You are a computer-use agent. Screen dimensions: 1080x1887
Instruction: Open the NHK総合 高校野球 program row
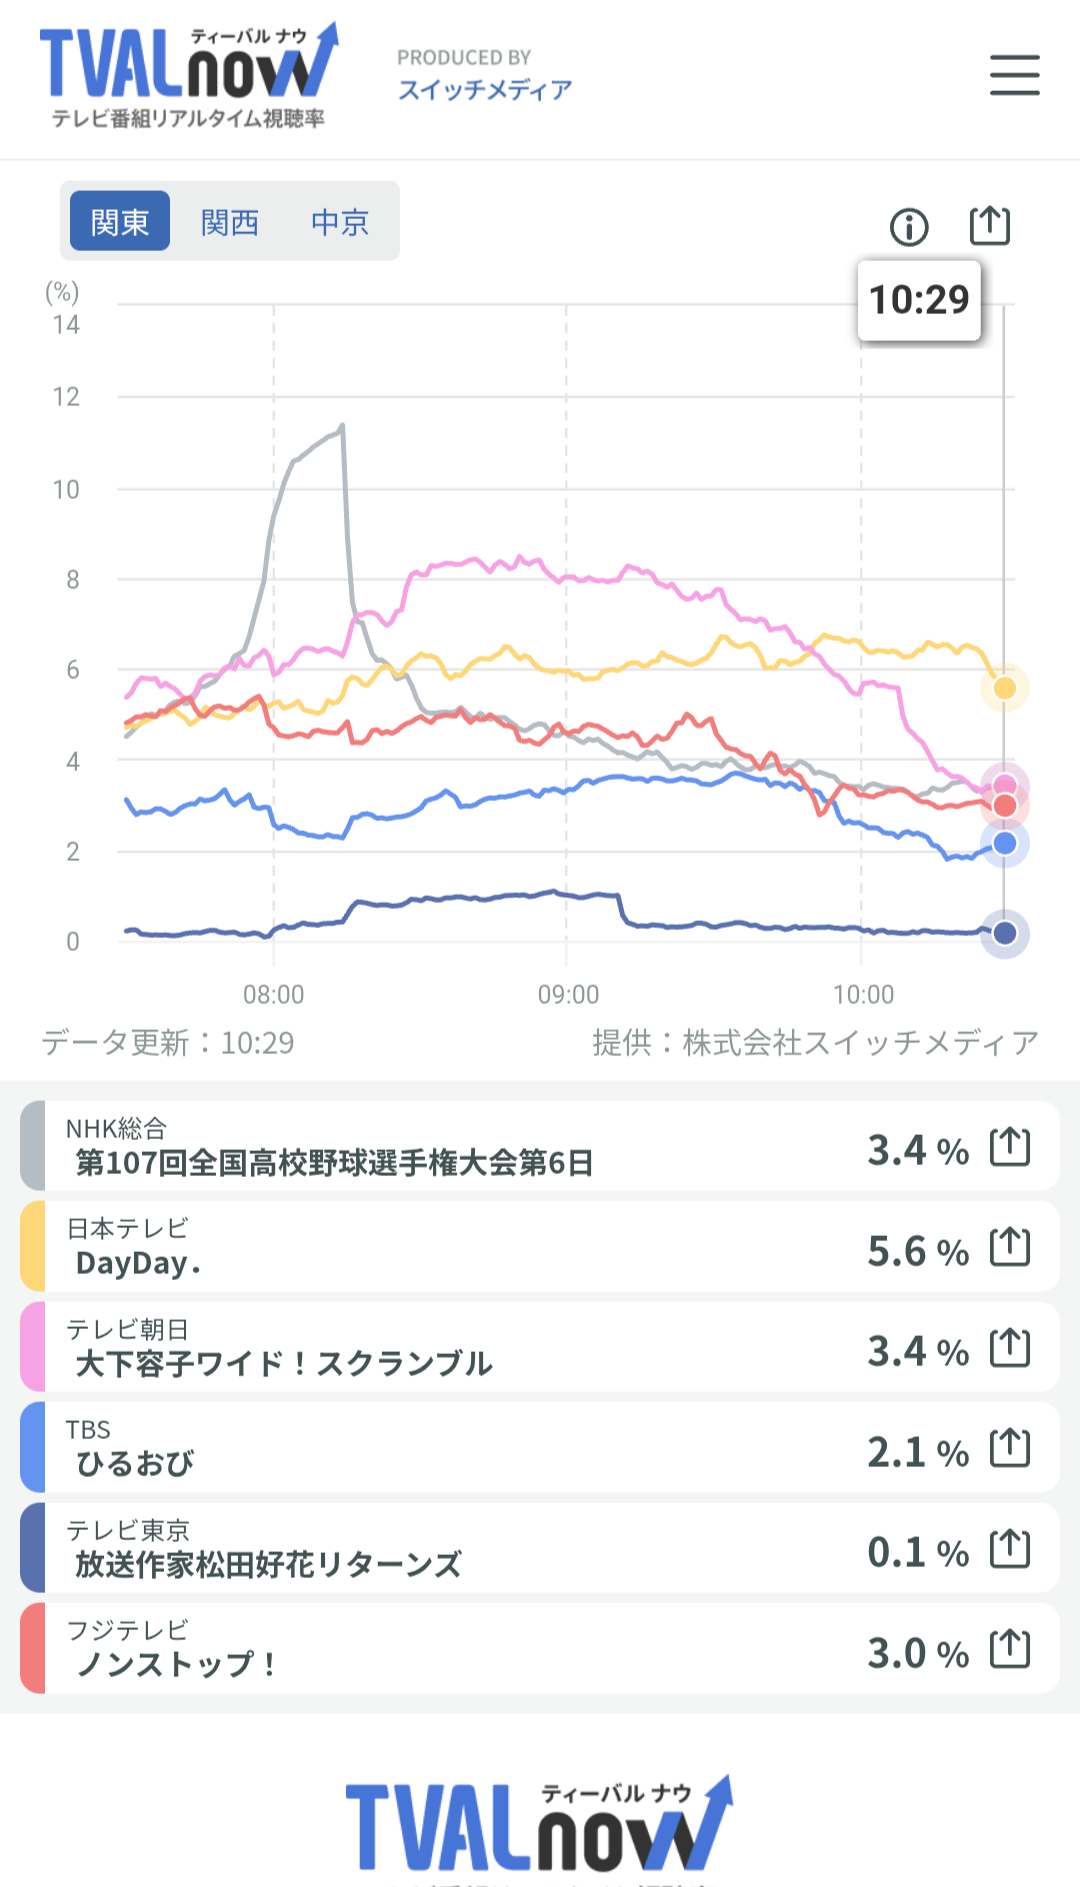[540, 1146]
